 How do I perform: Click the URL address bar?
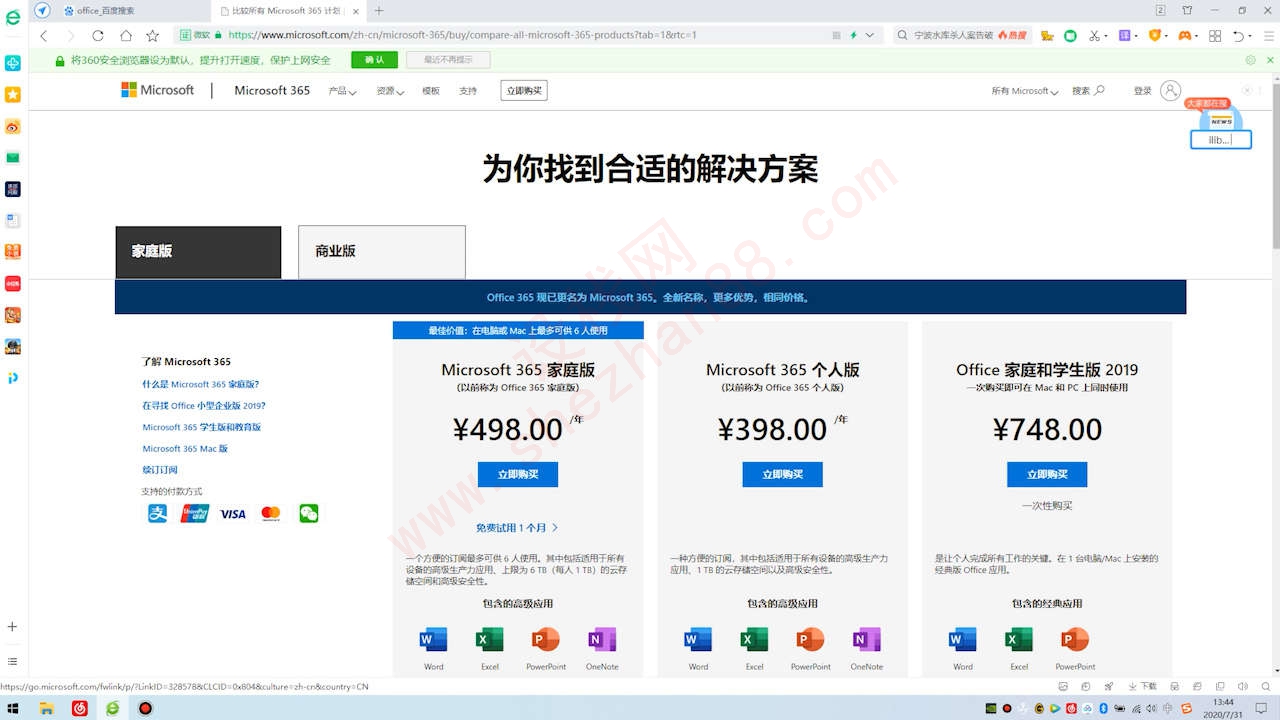pos(530,35)
